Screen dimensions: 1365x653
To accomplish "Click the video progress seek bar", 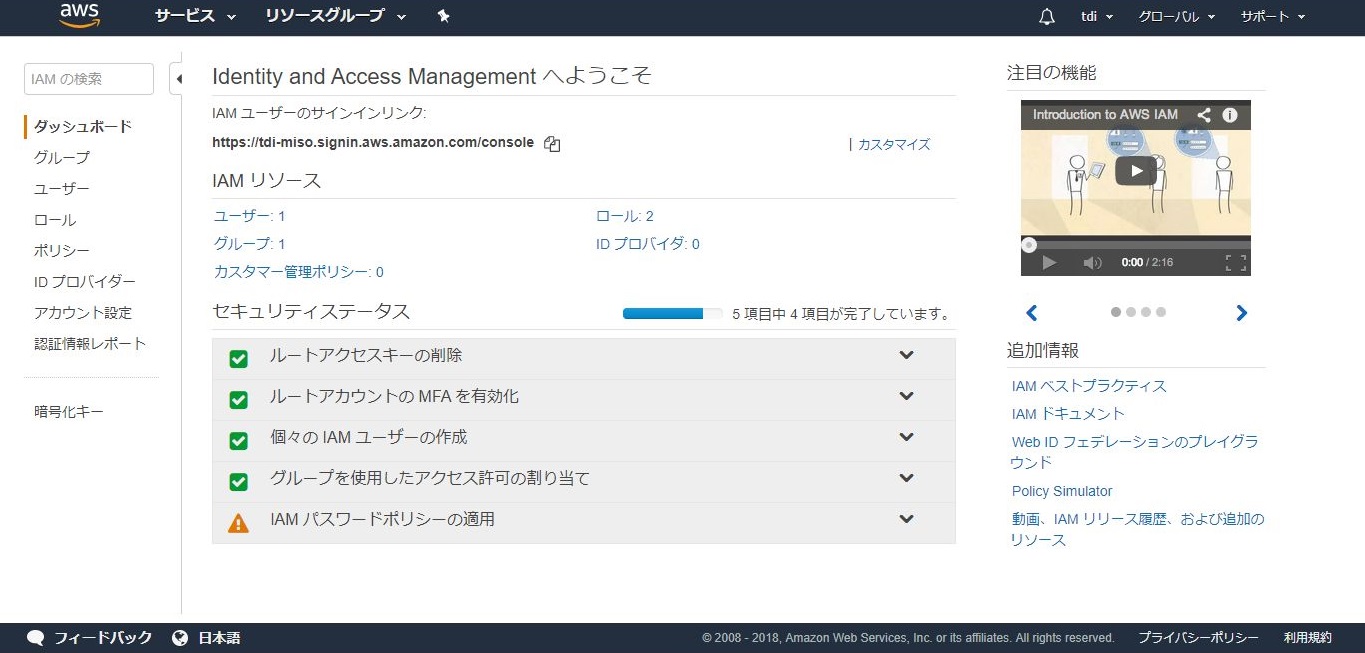I will click(1135, 245).
